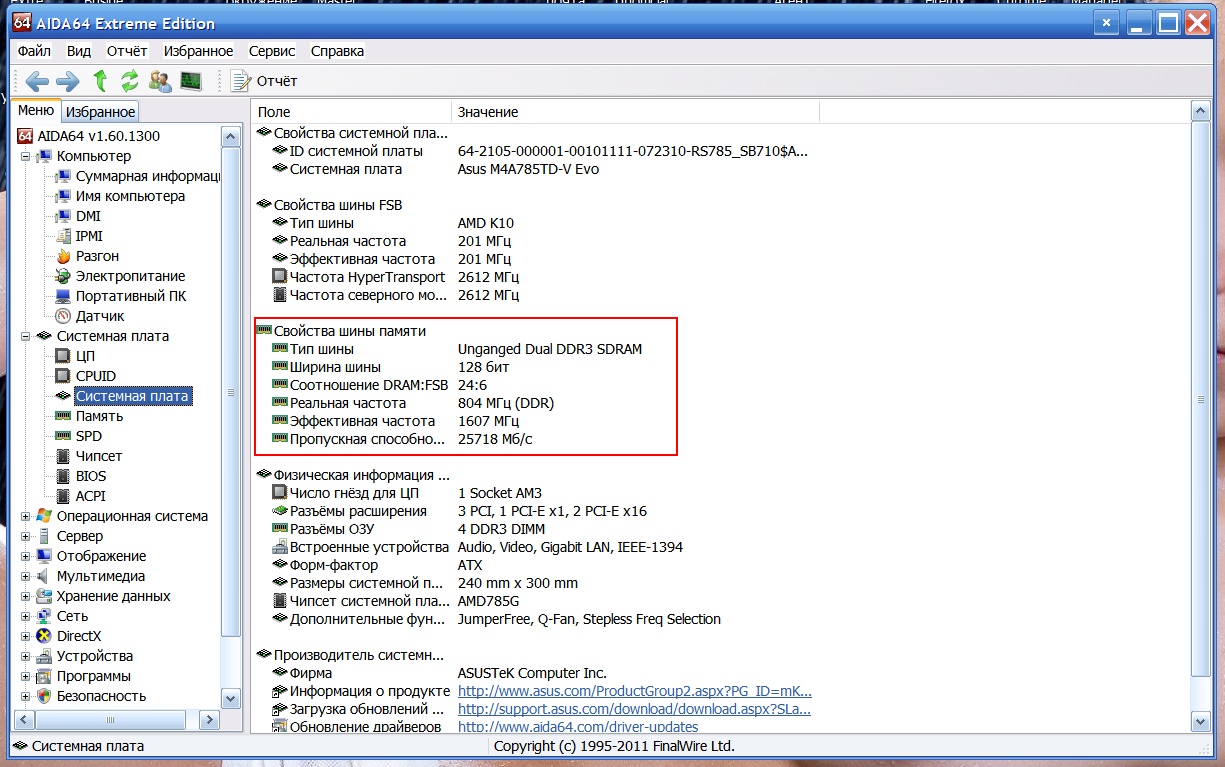Image resolution: width=1225 pixels, height=767 pixels.
Task: Expand the Сервер node
Action: 26,537
